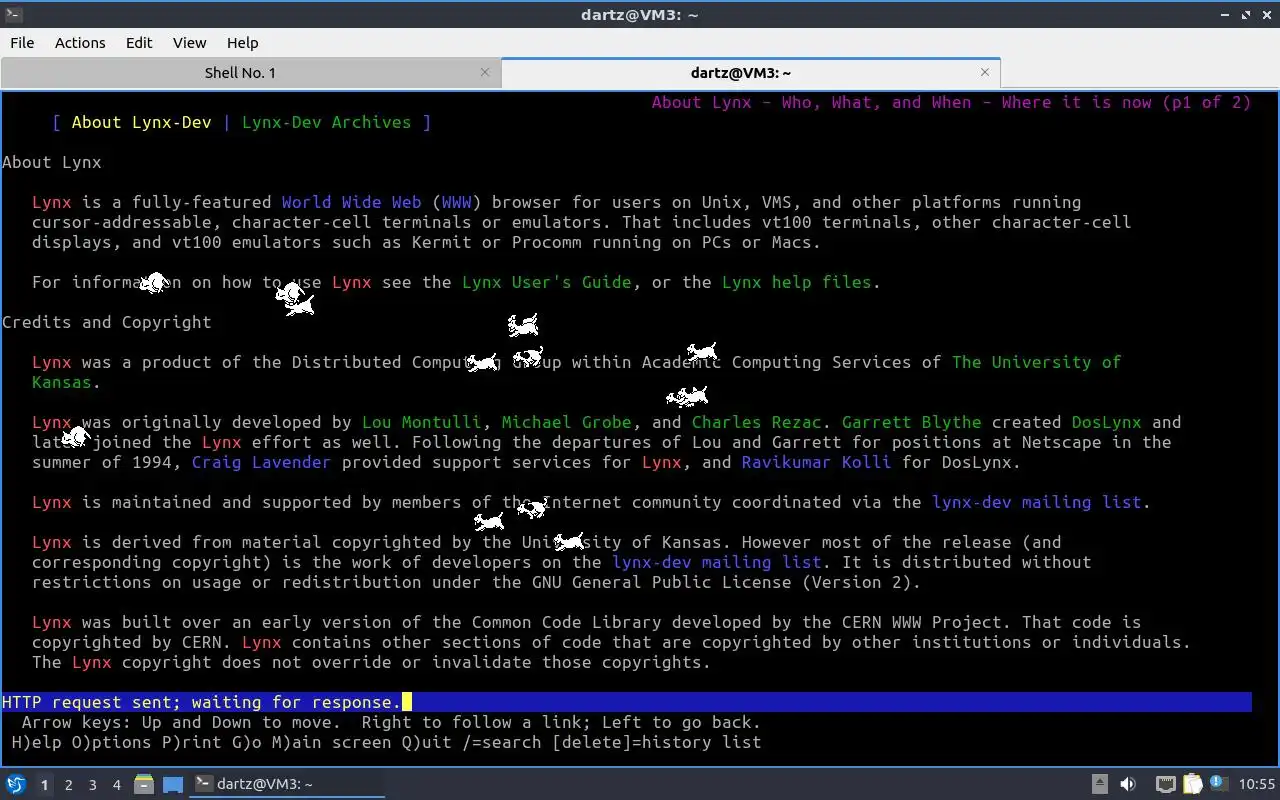Open the Edit menu

click(139, 43)
